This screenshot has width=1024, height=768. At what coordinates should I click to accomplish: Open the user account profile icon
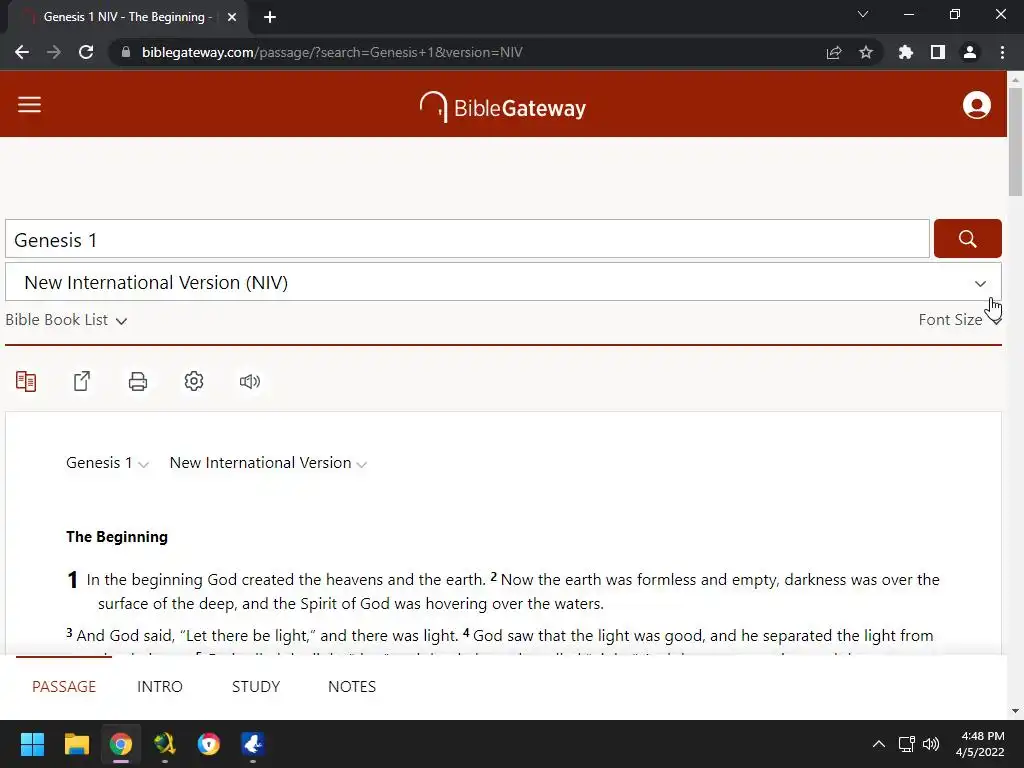click(976, 105)
